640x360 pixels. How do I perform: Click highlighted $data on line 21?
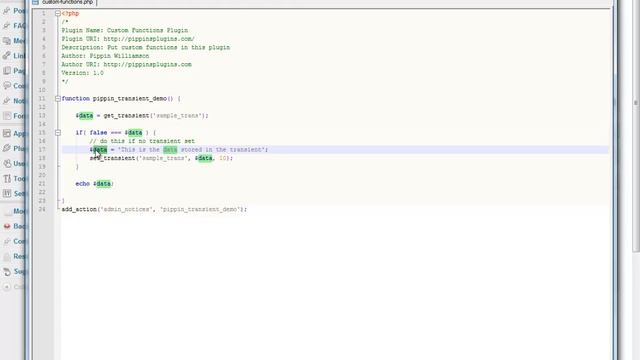(x=102, y=184)
